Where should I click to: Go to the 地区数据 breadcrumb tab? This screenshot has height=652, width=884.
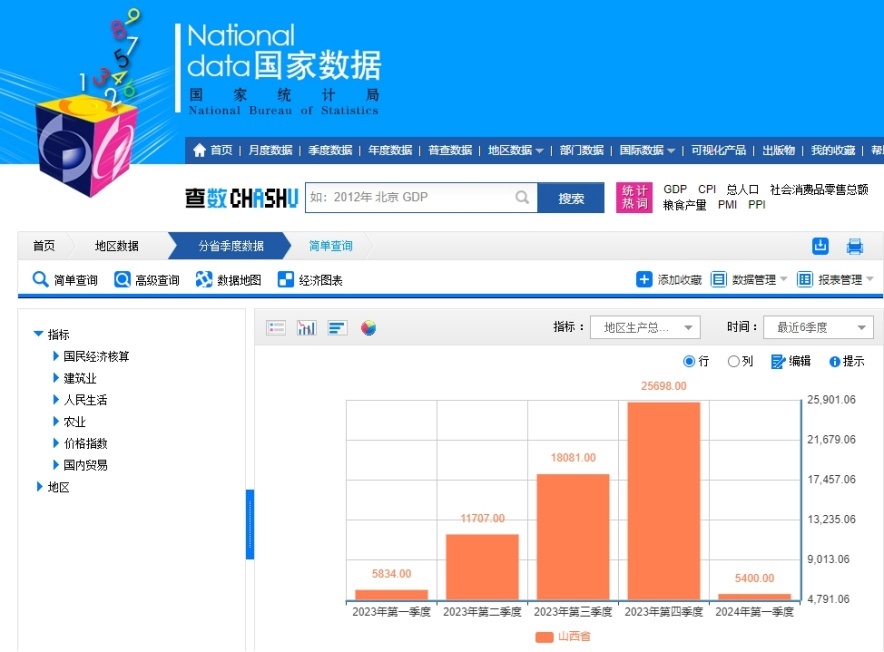tap(117, 246)
